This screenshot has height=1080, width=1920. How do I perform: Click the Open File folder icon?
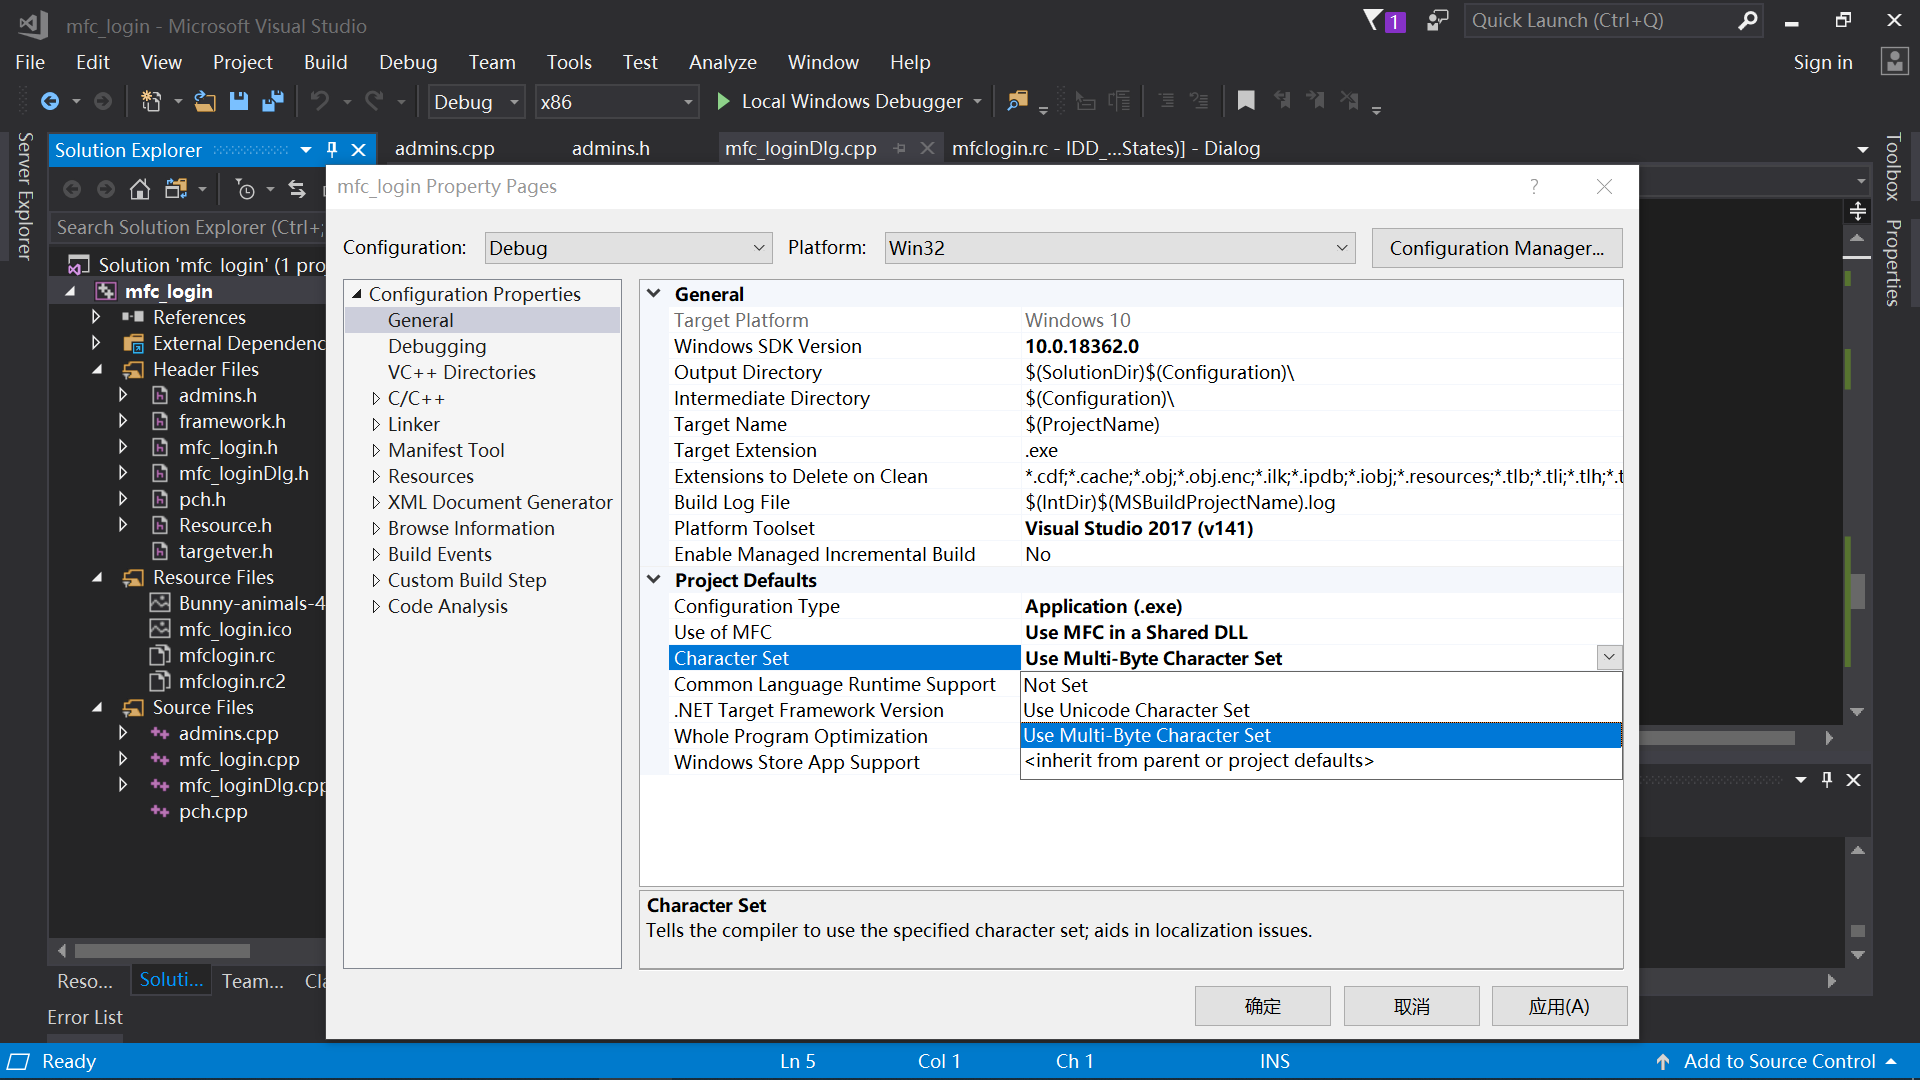[204, 101]
